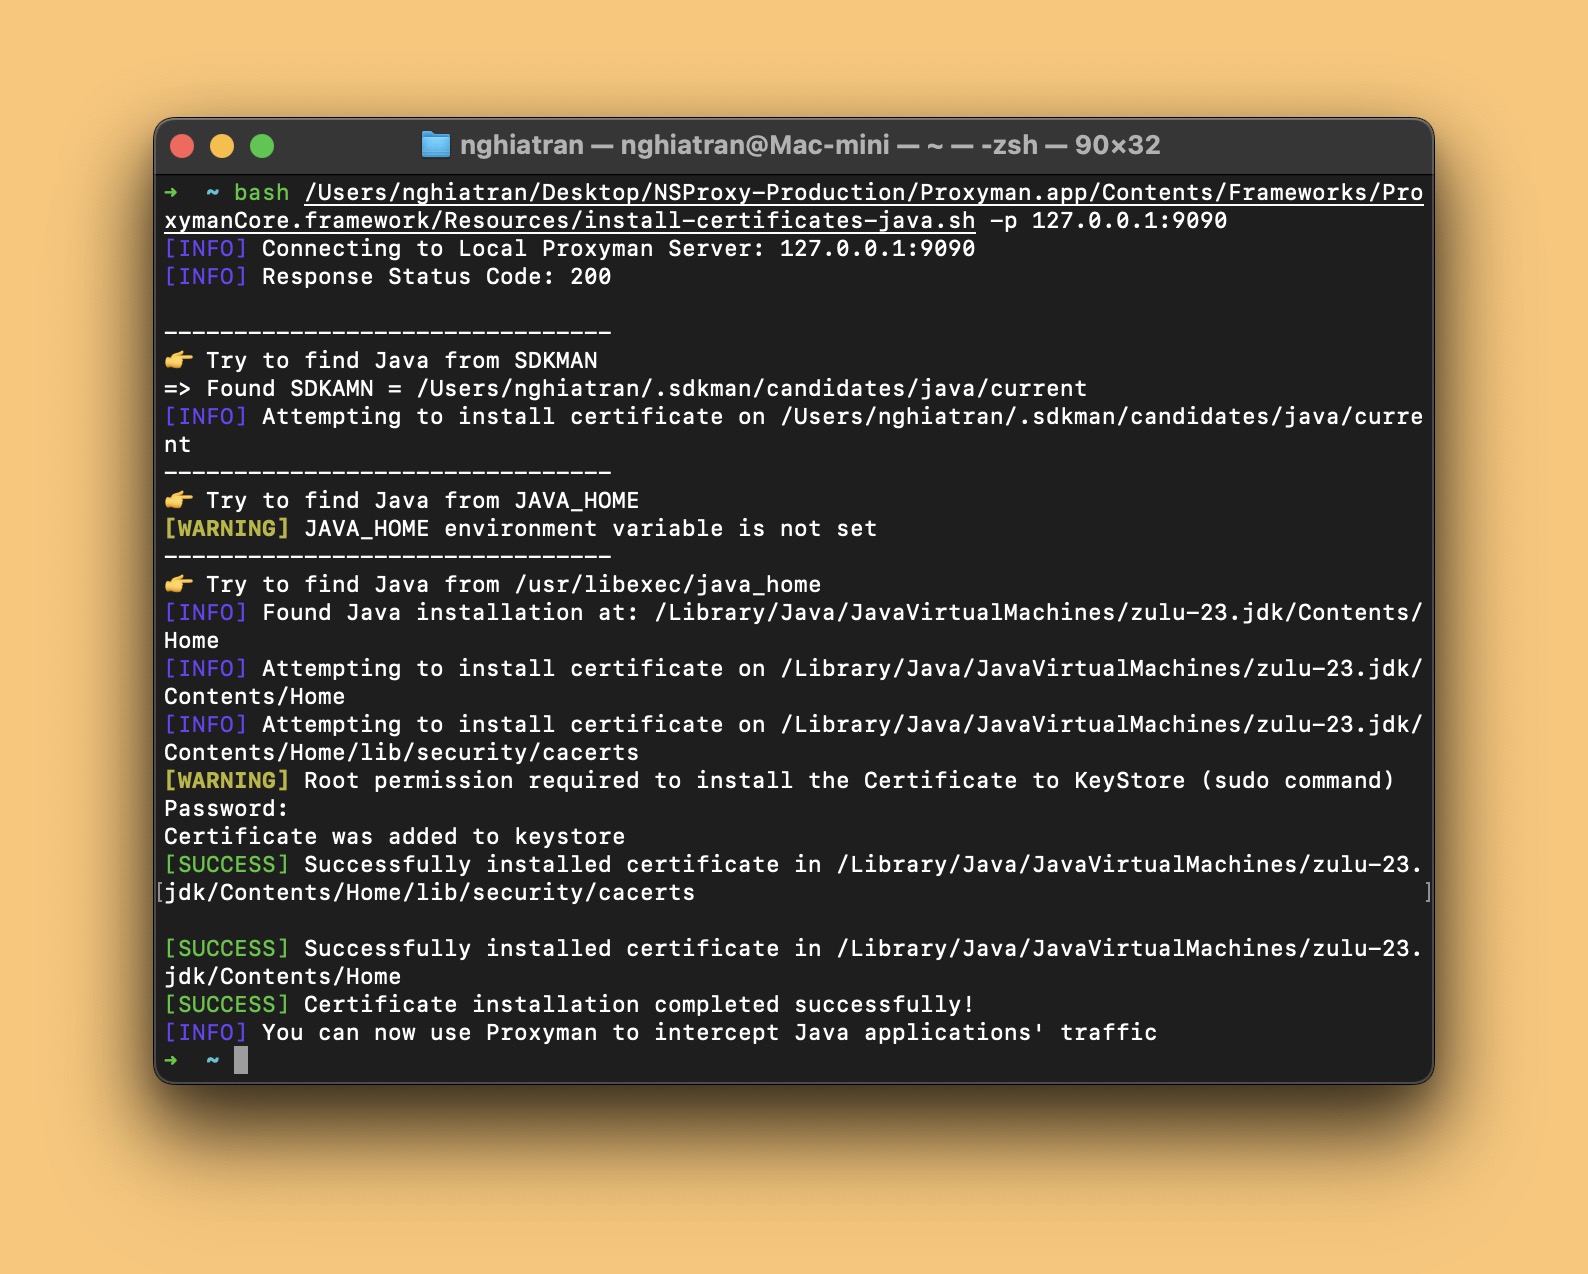Select the "Response Status Code: 200" line
Image resolution: width=1588 pixels, height=1274 pixels.
click(388, 276)
